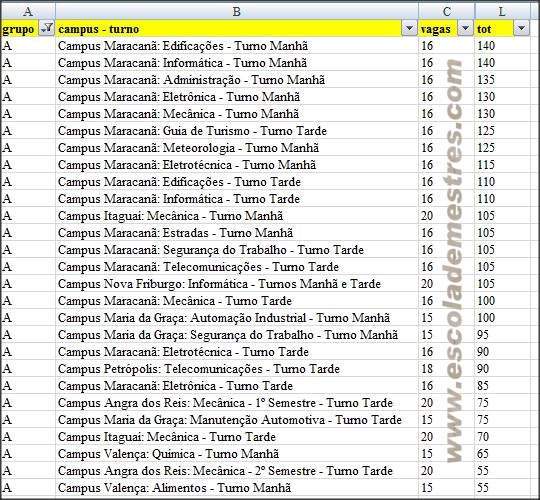Select cell 'Campus Valença: Alimentos - Turno Manhã'

tap(237, 488)
